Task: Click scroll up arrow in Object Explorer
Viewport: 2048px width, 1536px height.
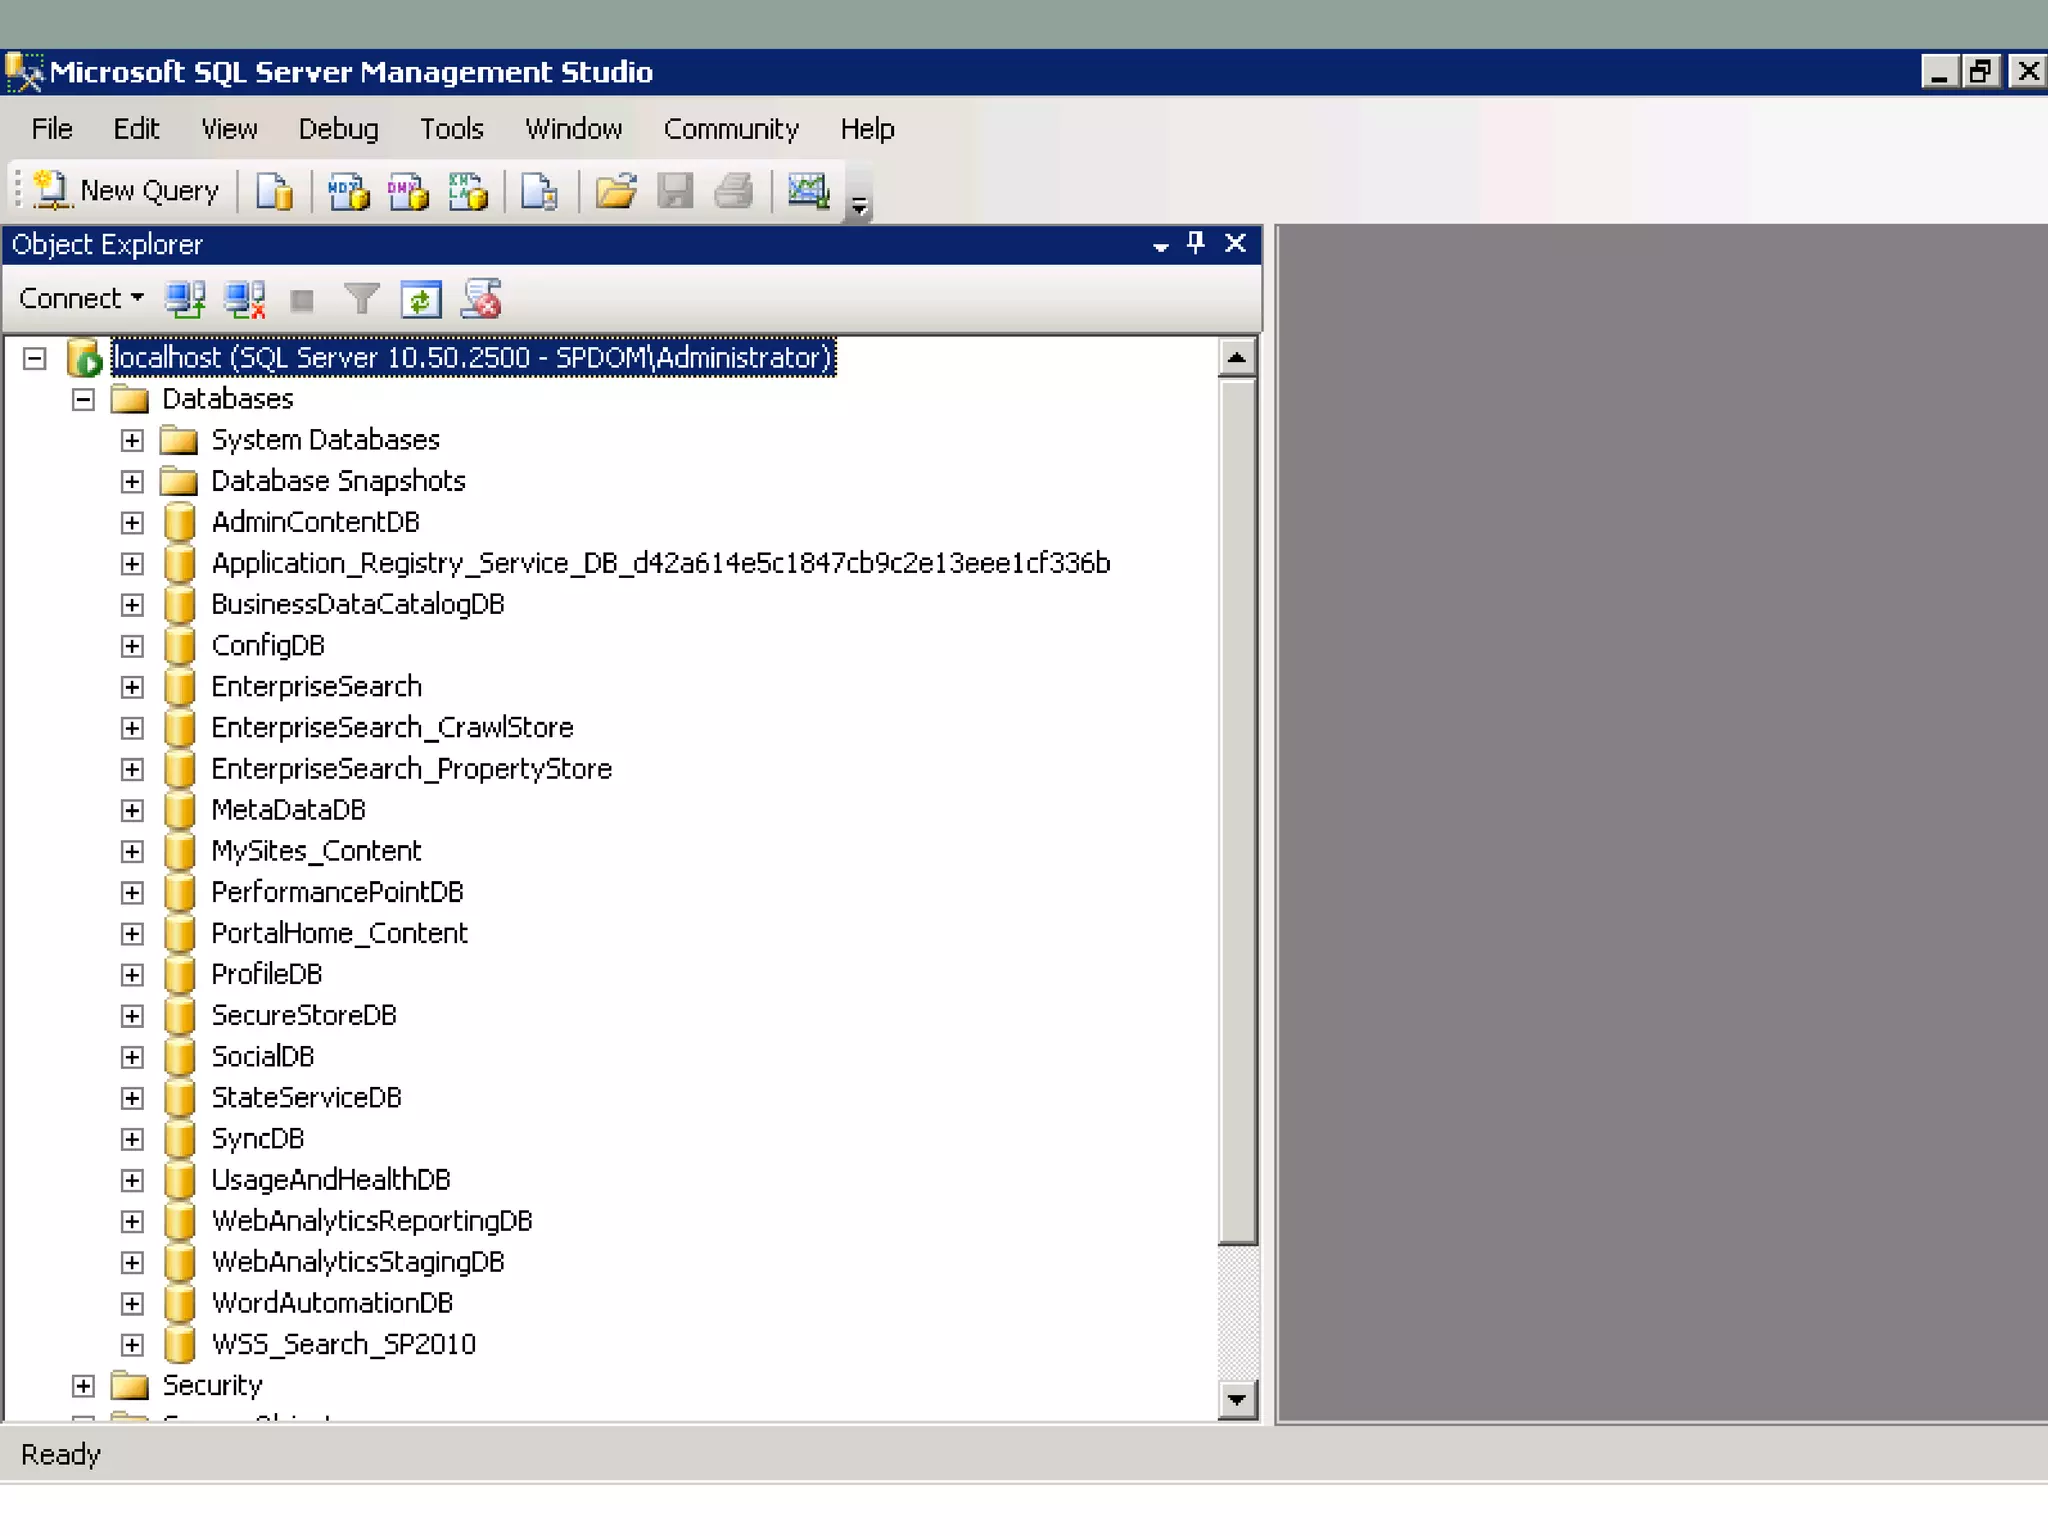Action: 1237,357
